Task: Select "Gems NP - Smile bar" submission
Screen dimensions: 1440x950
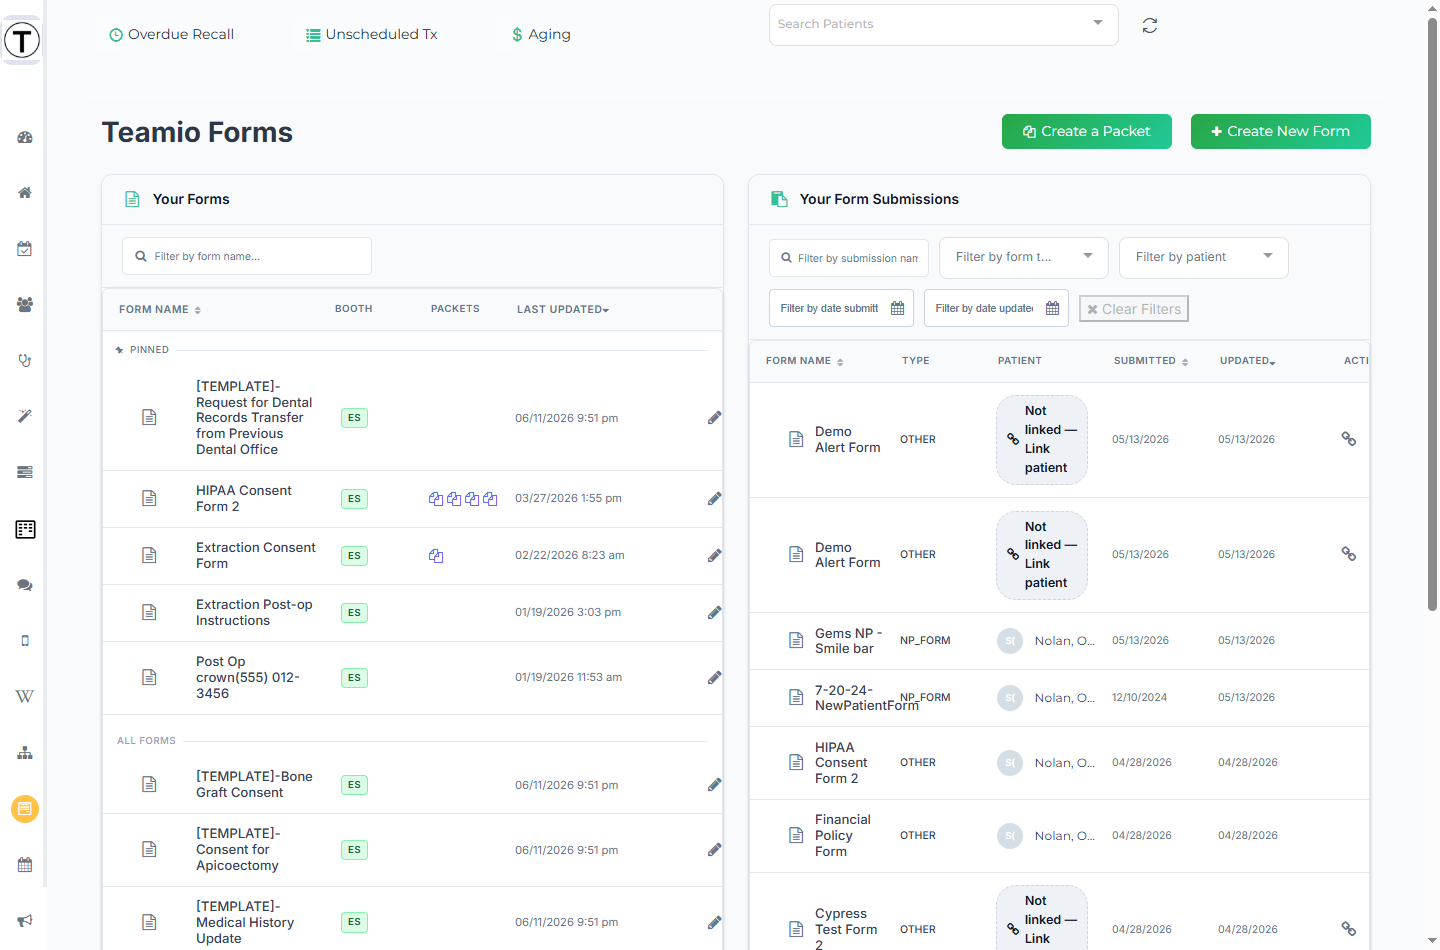Action: point(848,641)
